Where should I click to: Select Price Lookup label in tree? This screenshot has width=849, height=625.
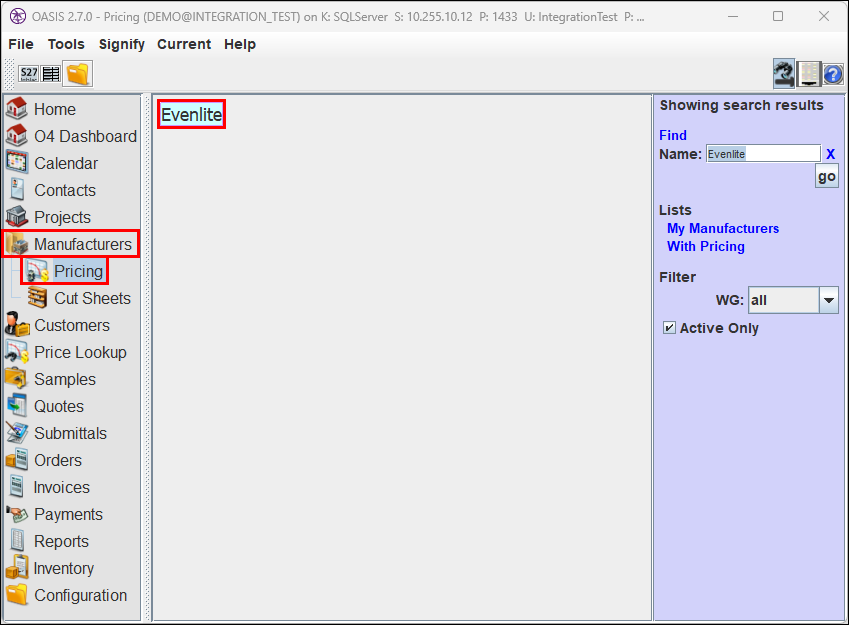[x=80, y=353]
